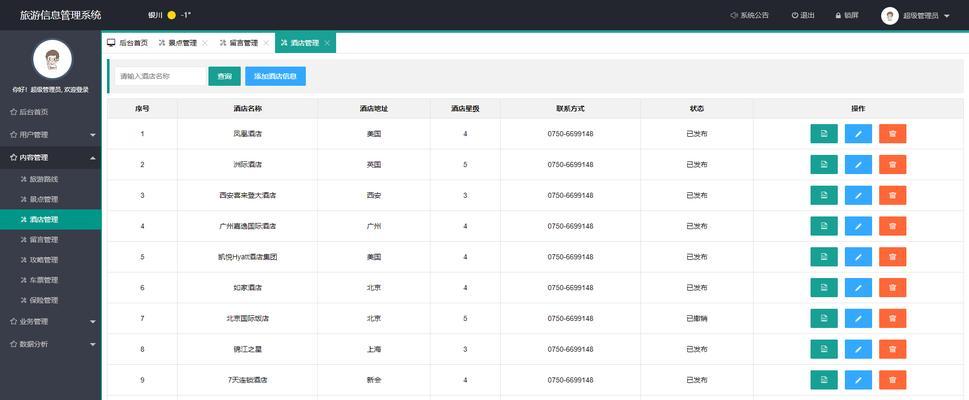The image size is (969, 400).
Task: Click 酒店星级 column header
Action: pos(465,108)
